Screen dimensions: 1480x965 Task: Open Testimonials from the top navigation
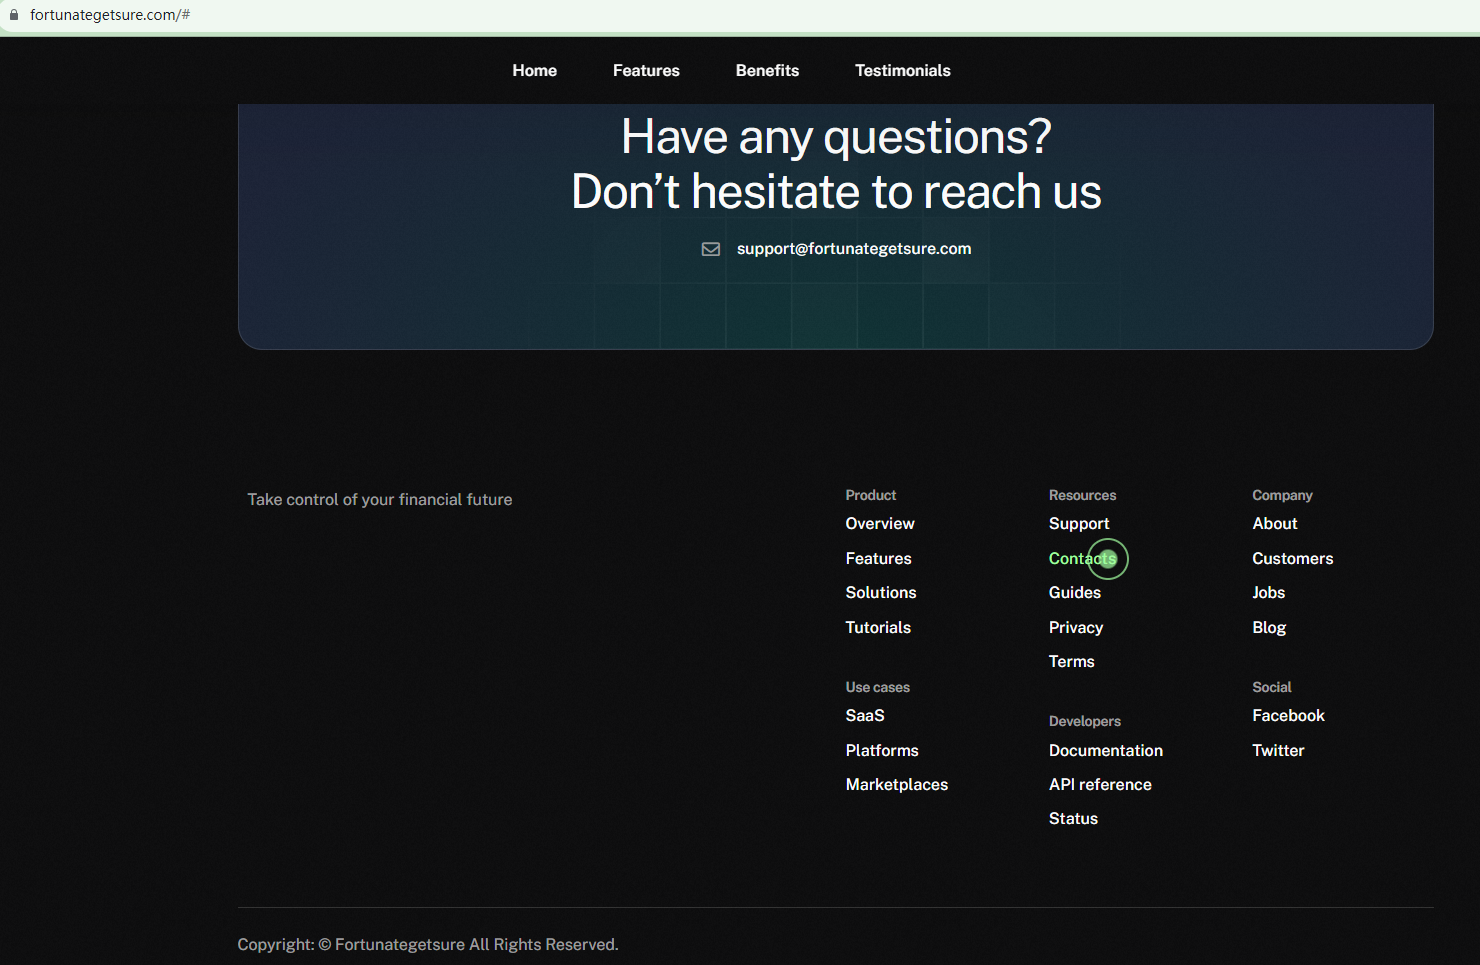pos(902,71)
